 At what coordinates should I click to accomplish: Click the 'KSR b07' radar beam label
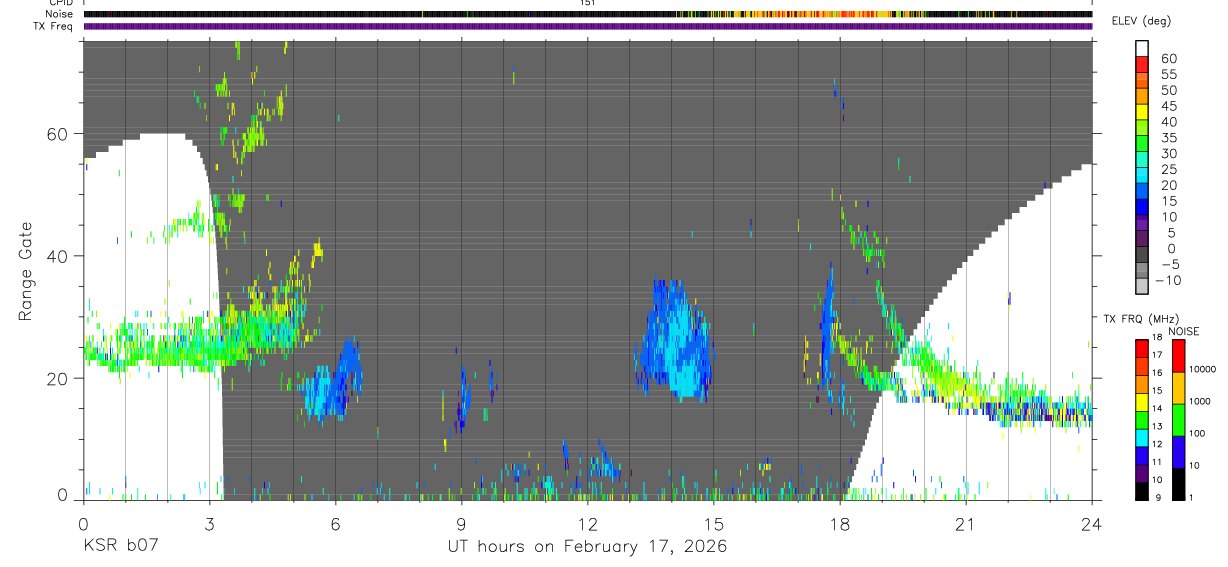tap(119, 546)
